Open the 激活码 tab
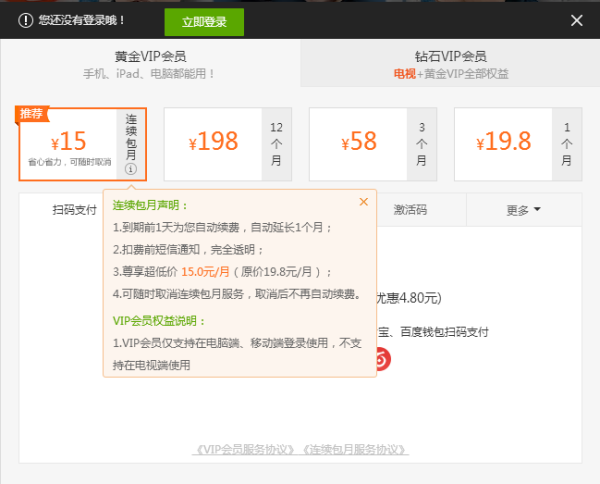600x484 pixels. click(410, 210)
